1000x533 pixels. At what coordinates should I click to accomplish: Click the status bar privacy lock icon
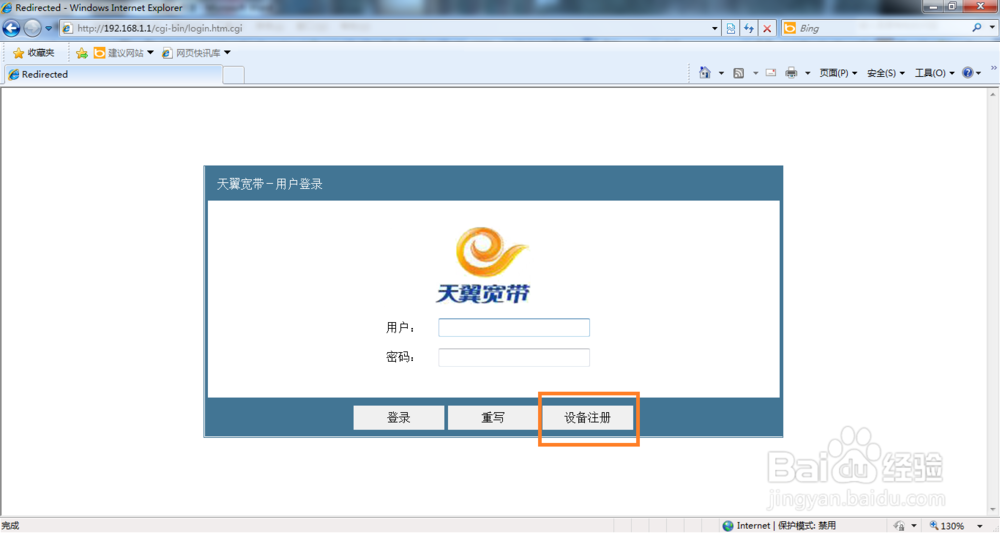coord(899,526)
